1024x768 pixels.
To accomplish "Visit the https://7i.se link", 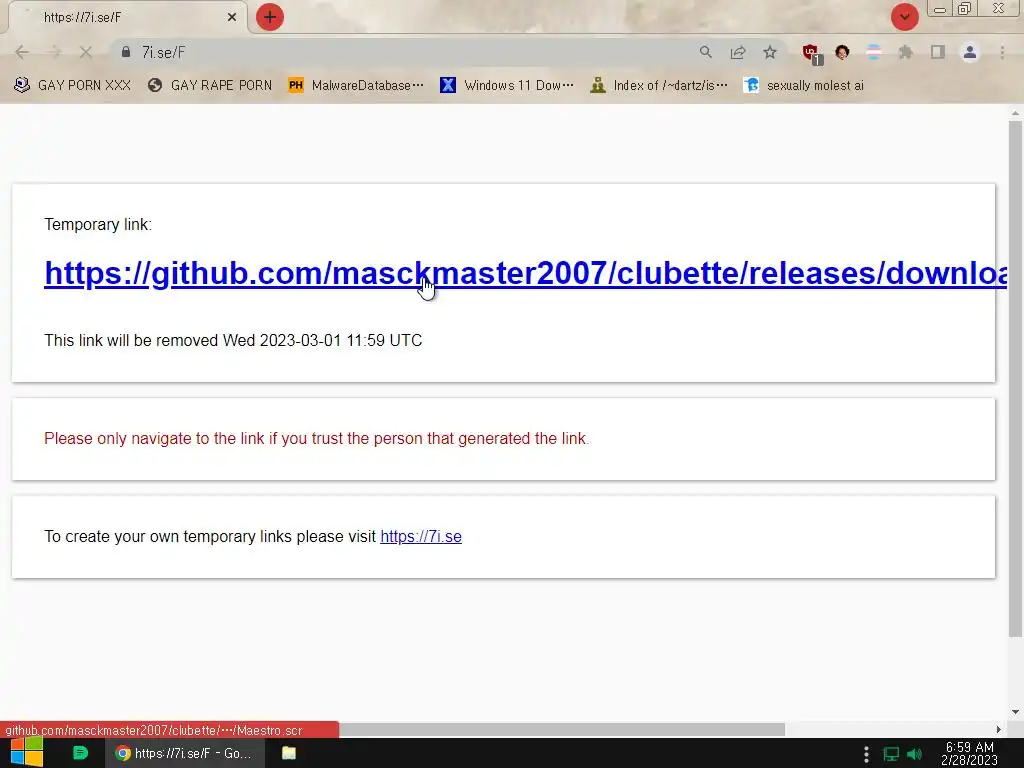I will click(x=421, y=537).
